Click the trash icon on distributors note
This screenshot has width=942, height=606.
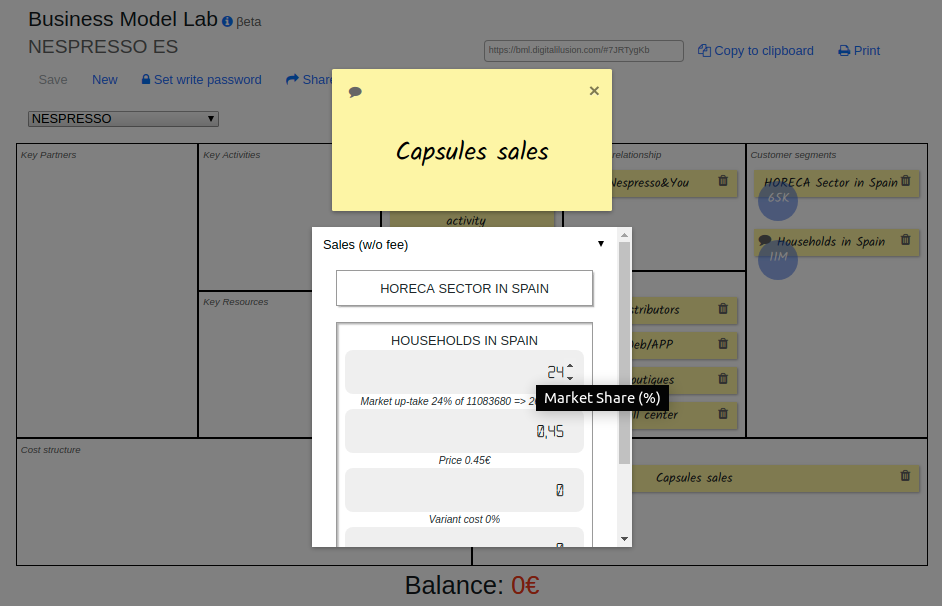click(x=723, y=308)
